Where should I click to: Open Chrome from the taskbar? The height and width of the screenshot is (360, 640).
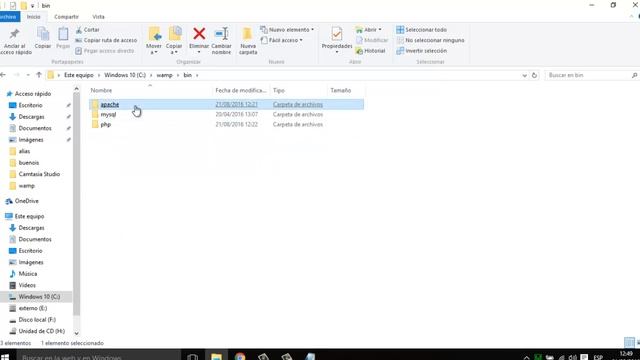coord(240,356)
